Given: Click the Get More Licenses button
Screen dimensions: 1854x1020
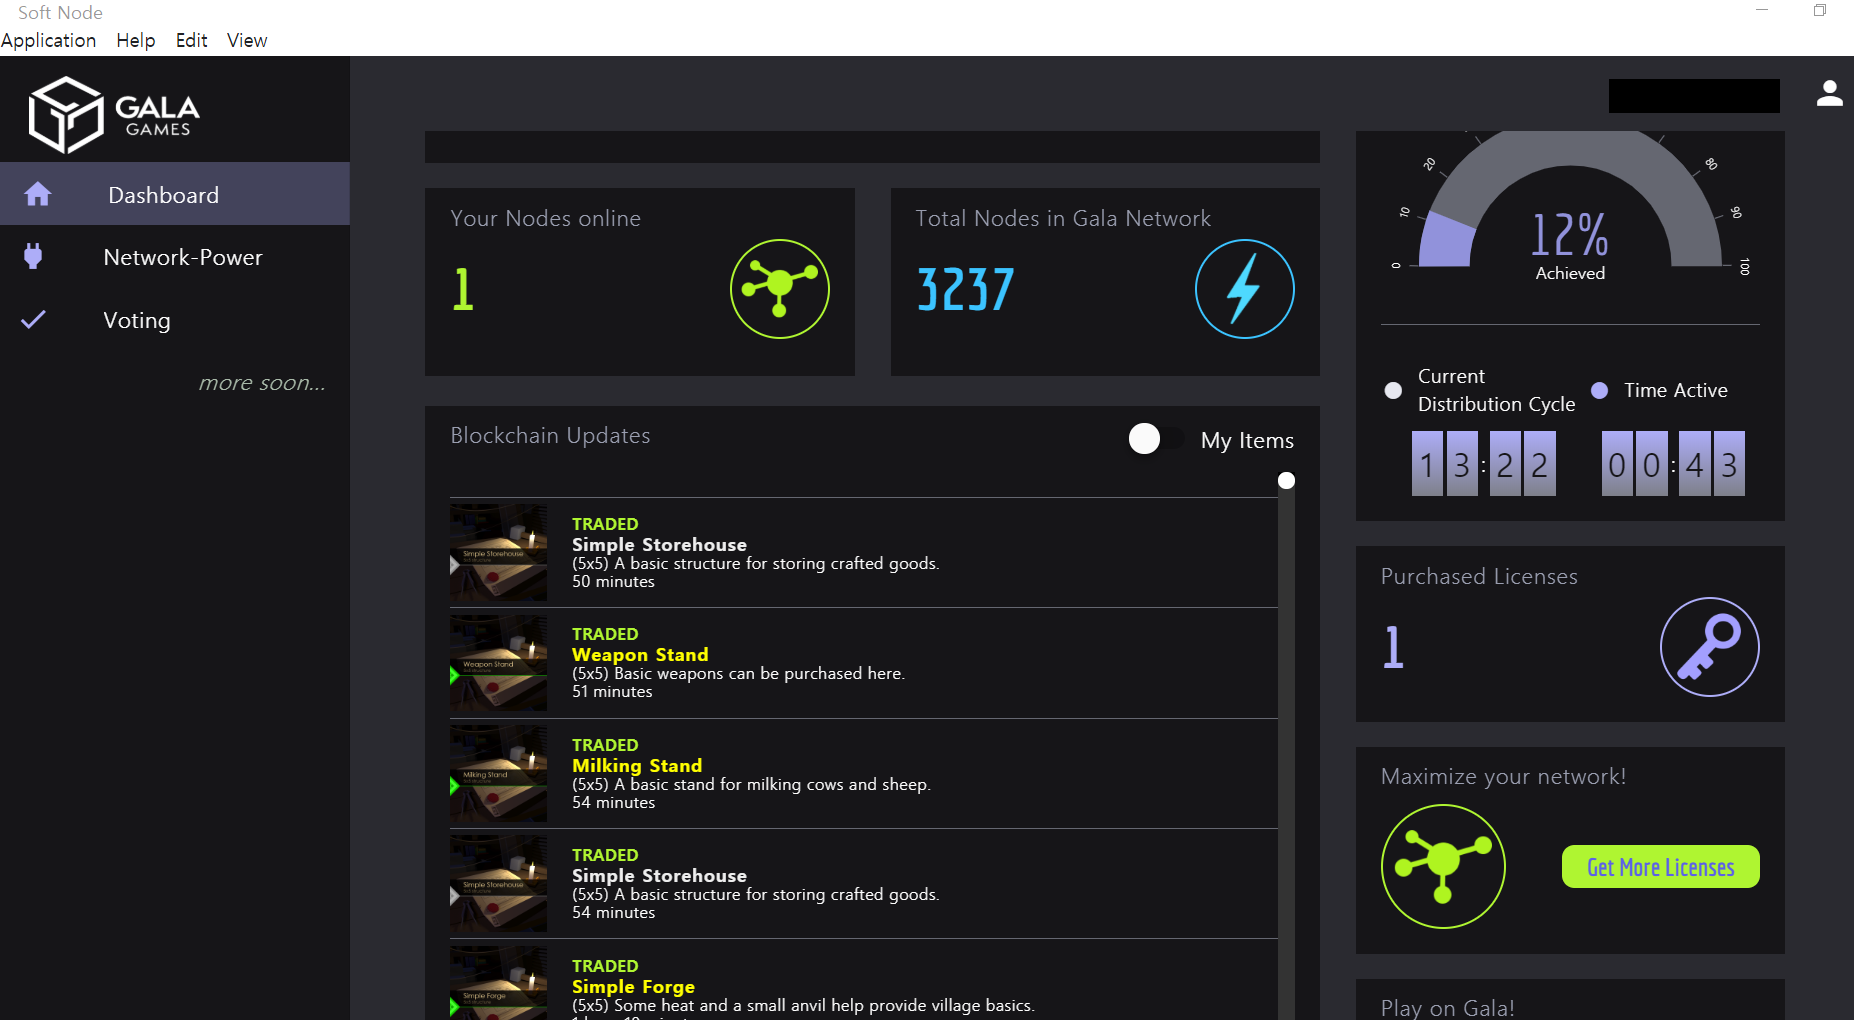Looking at the screenshot, I should 1661,867.
